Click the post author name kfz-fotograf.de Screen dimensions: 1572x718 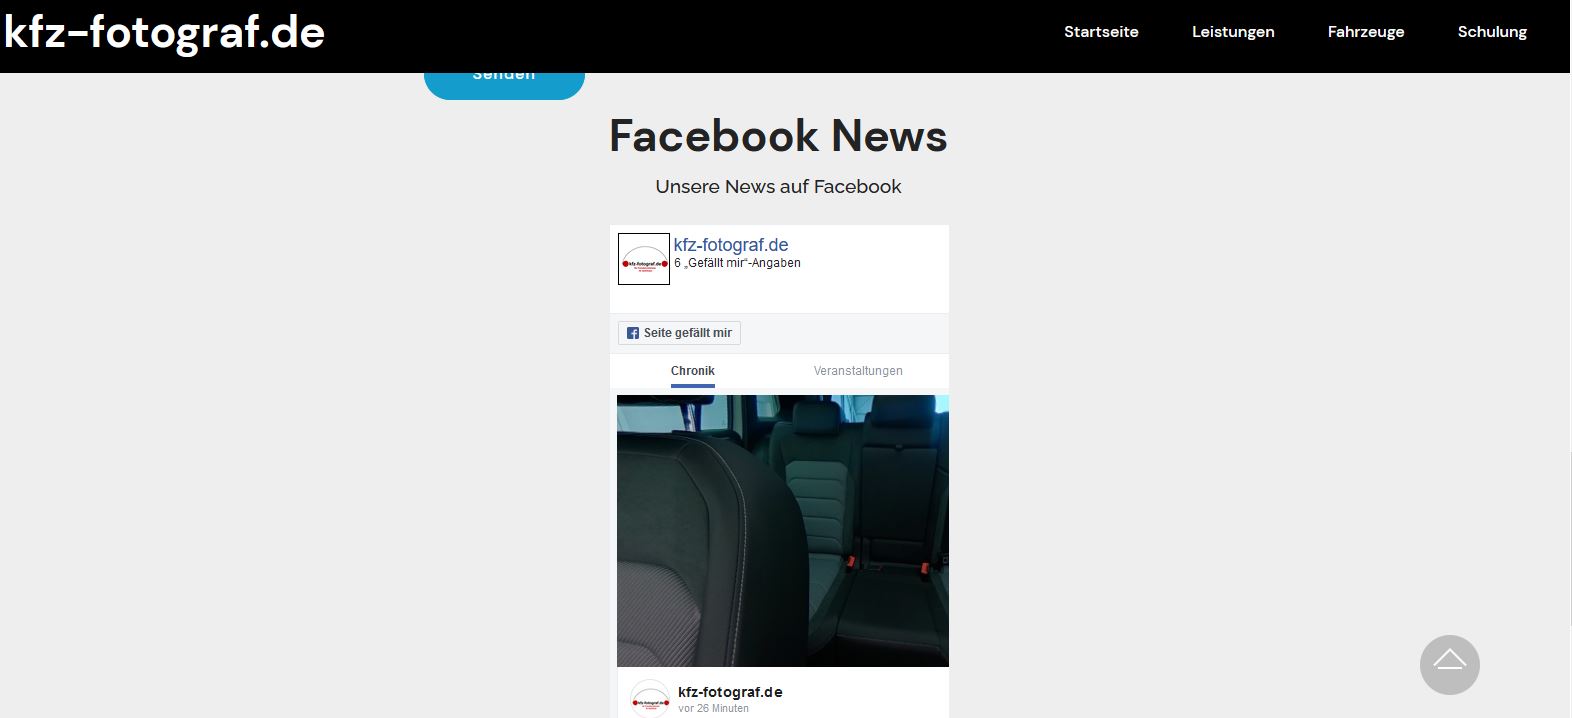(730, 692)
